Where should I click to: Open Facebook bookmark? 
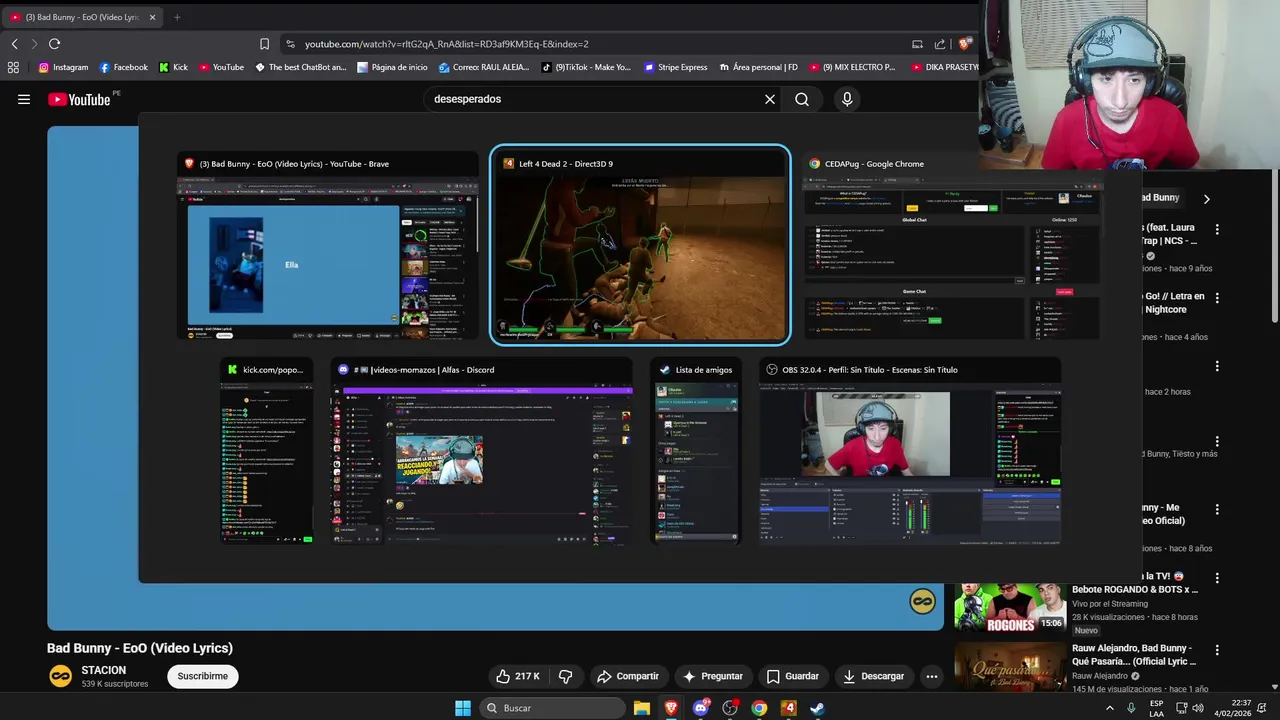123,67
